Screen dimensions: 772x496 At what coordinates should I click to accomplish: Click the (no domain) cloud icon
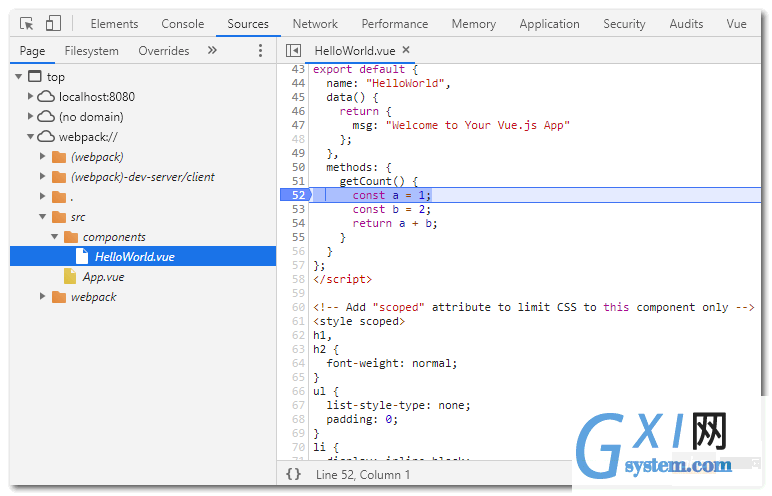(x=46, y=116)
